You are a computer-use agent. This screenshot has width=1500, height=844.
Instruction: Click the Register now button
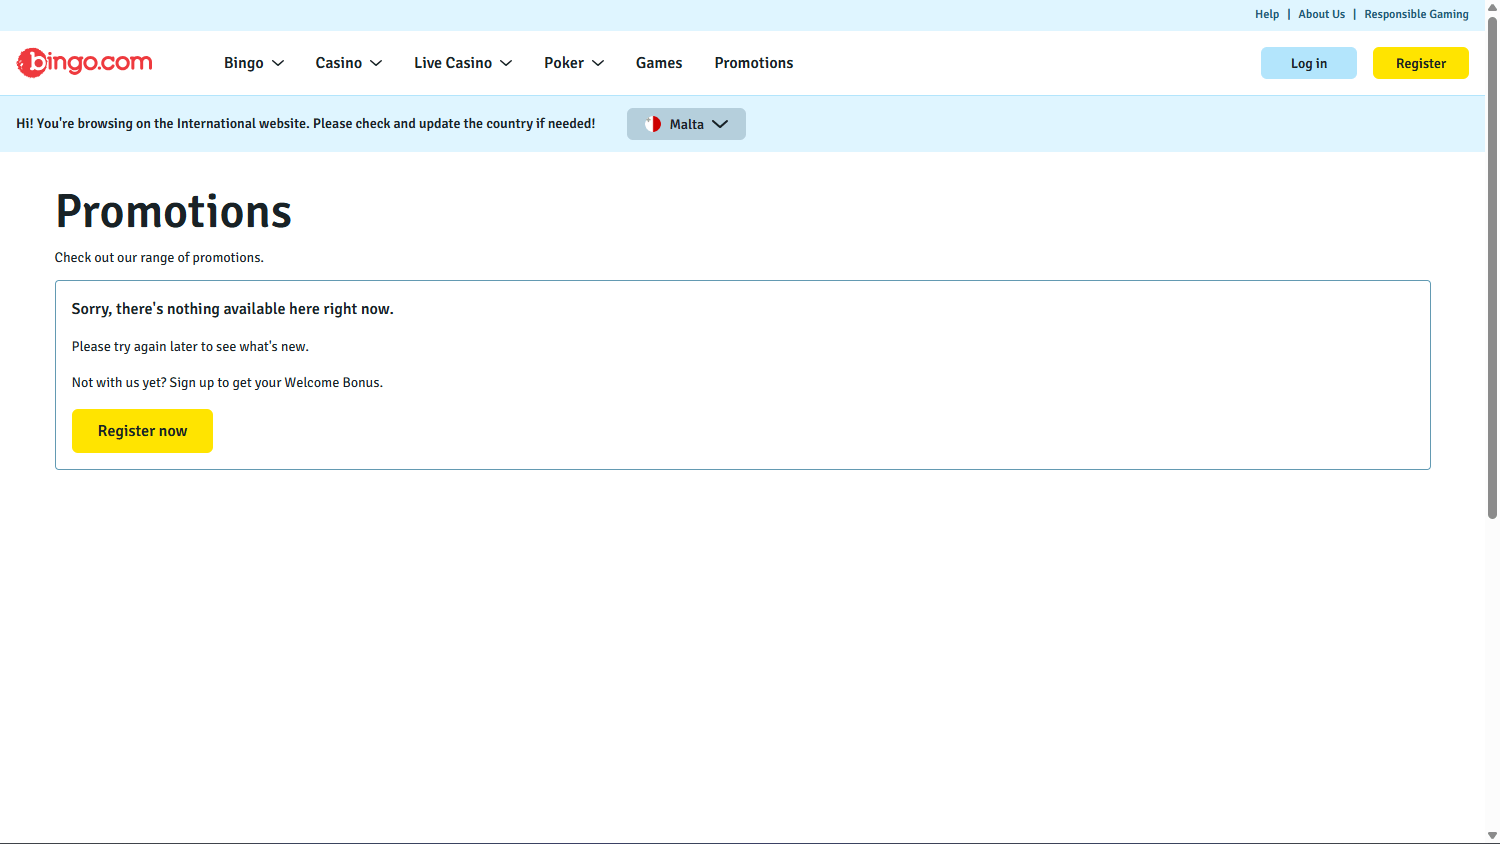pos(142,431)
